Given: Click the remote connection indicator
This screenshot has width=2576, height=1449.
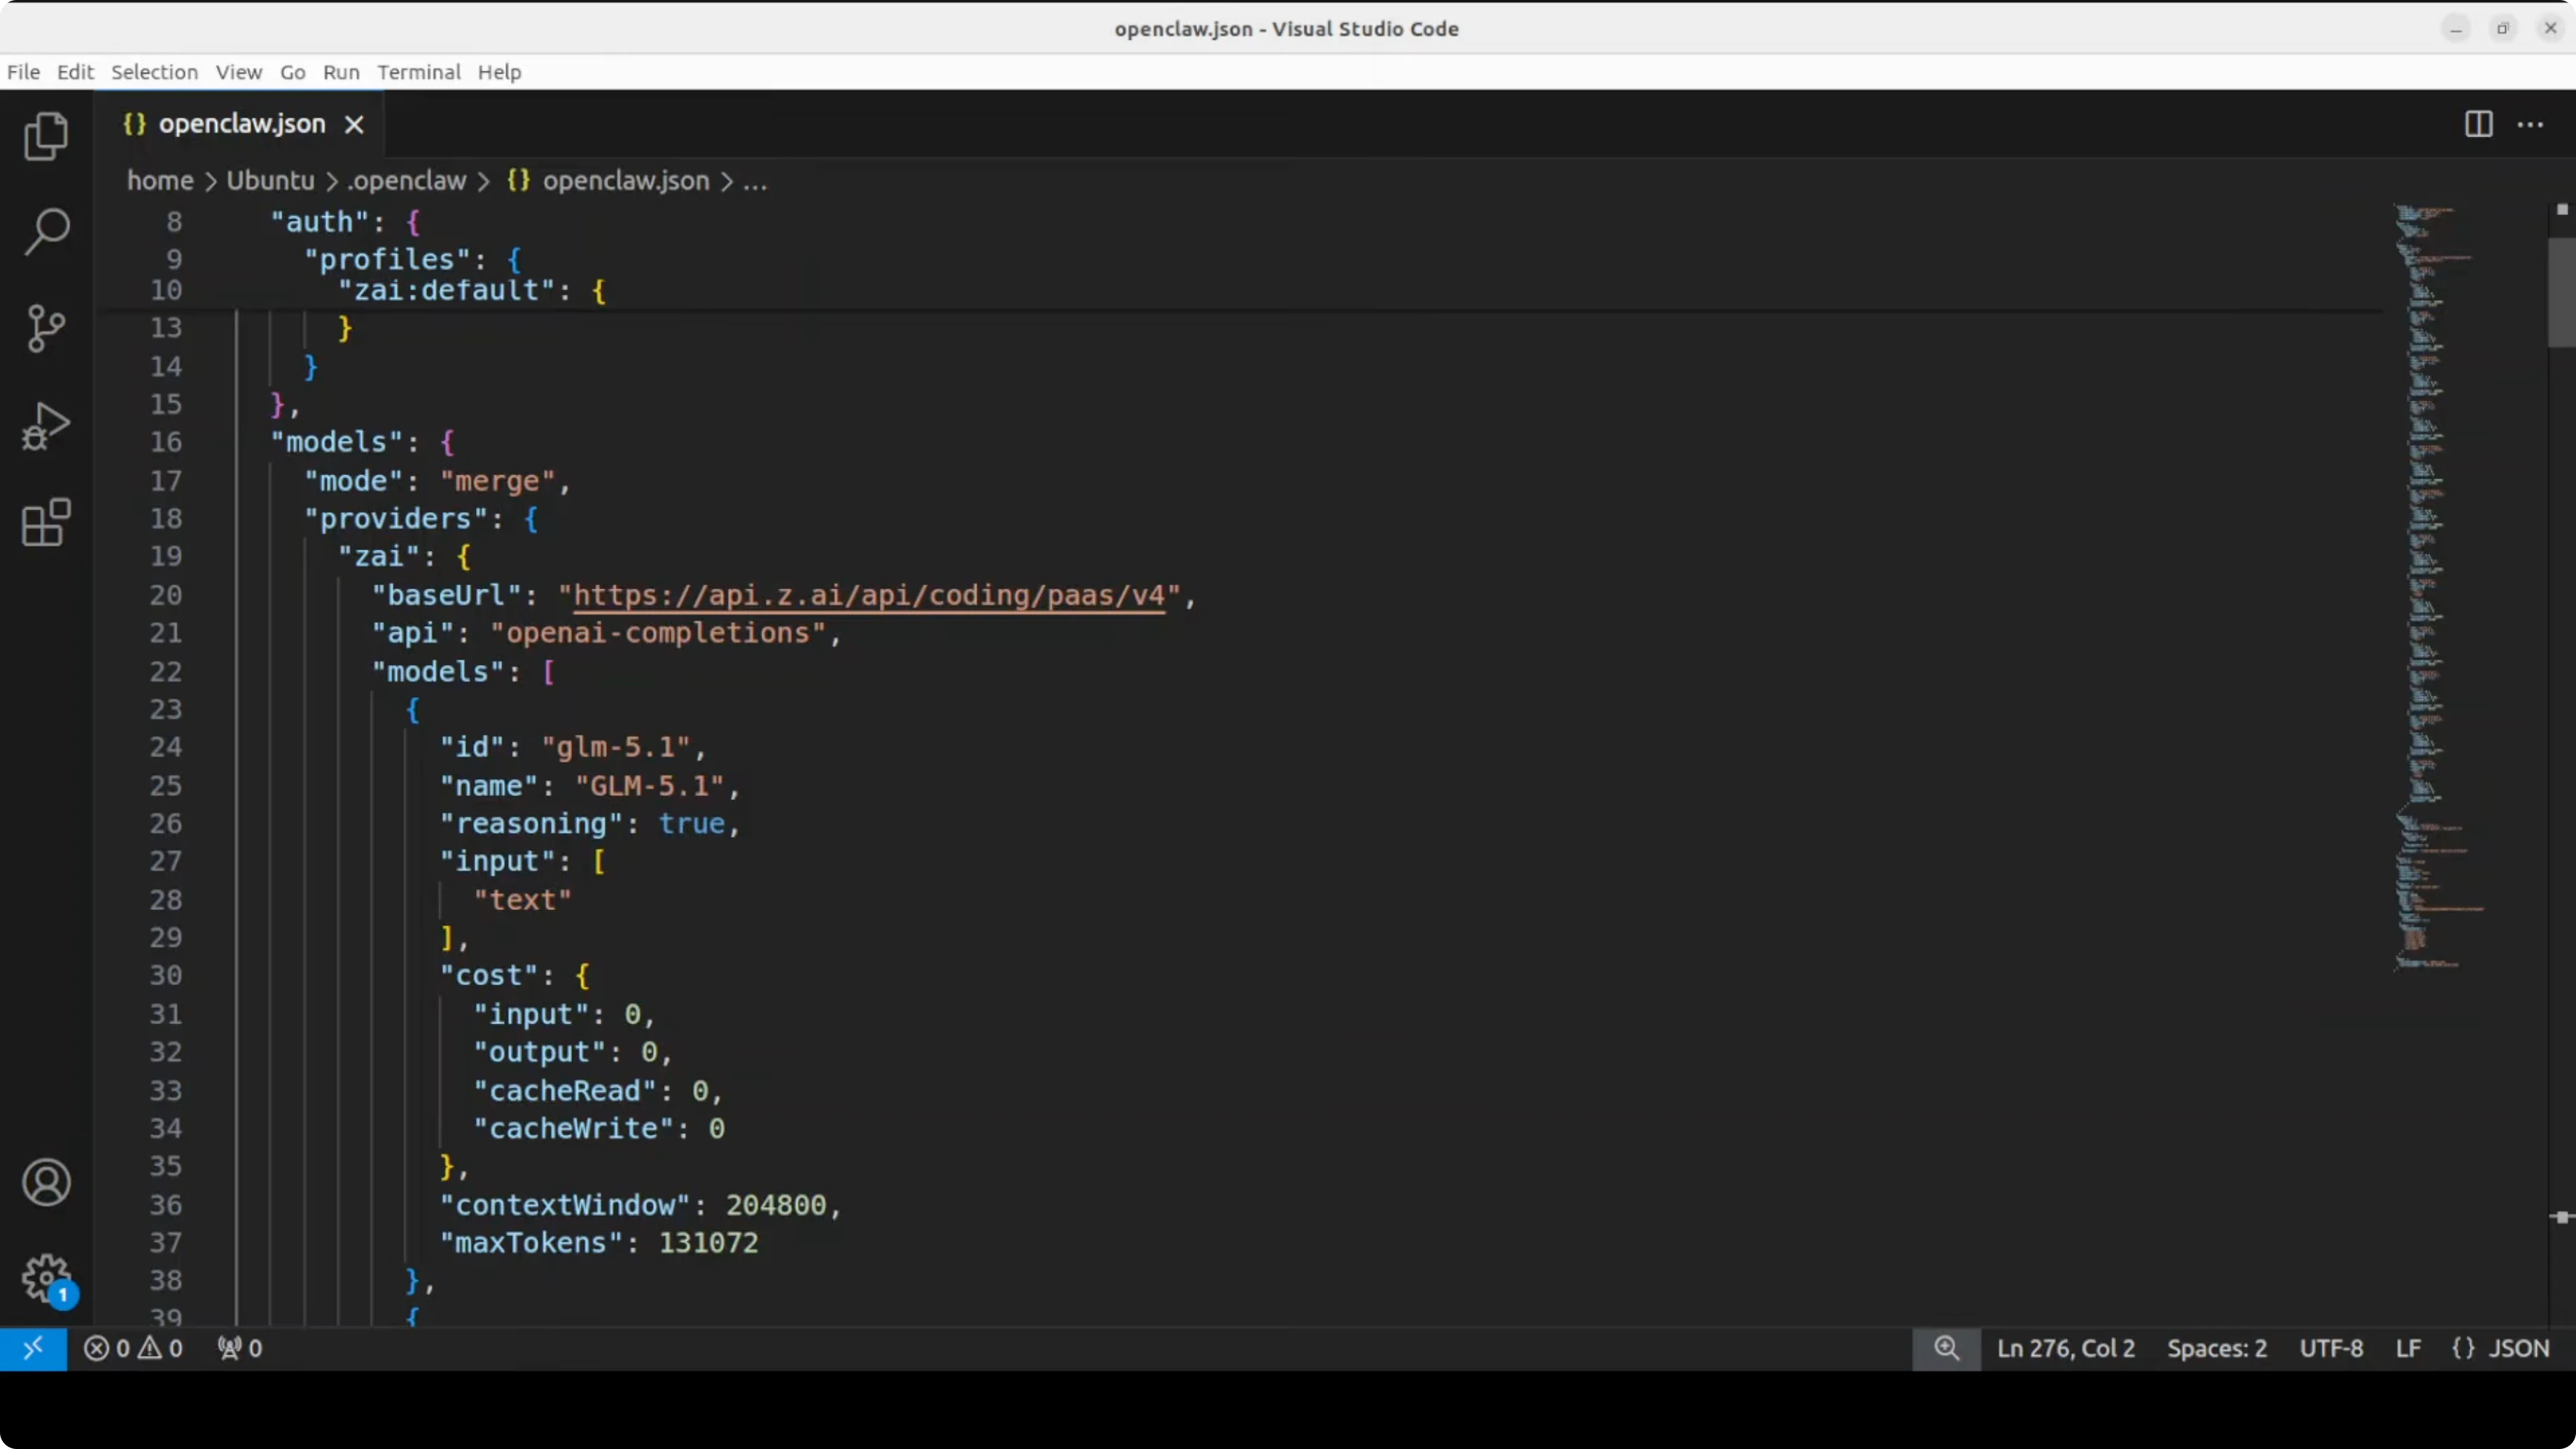Looking at the screenshot, I should (33, 1348).
